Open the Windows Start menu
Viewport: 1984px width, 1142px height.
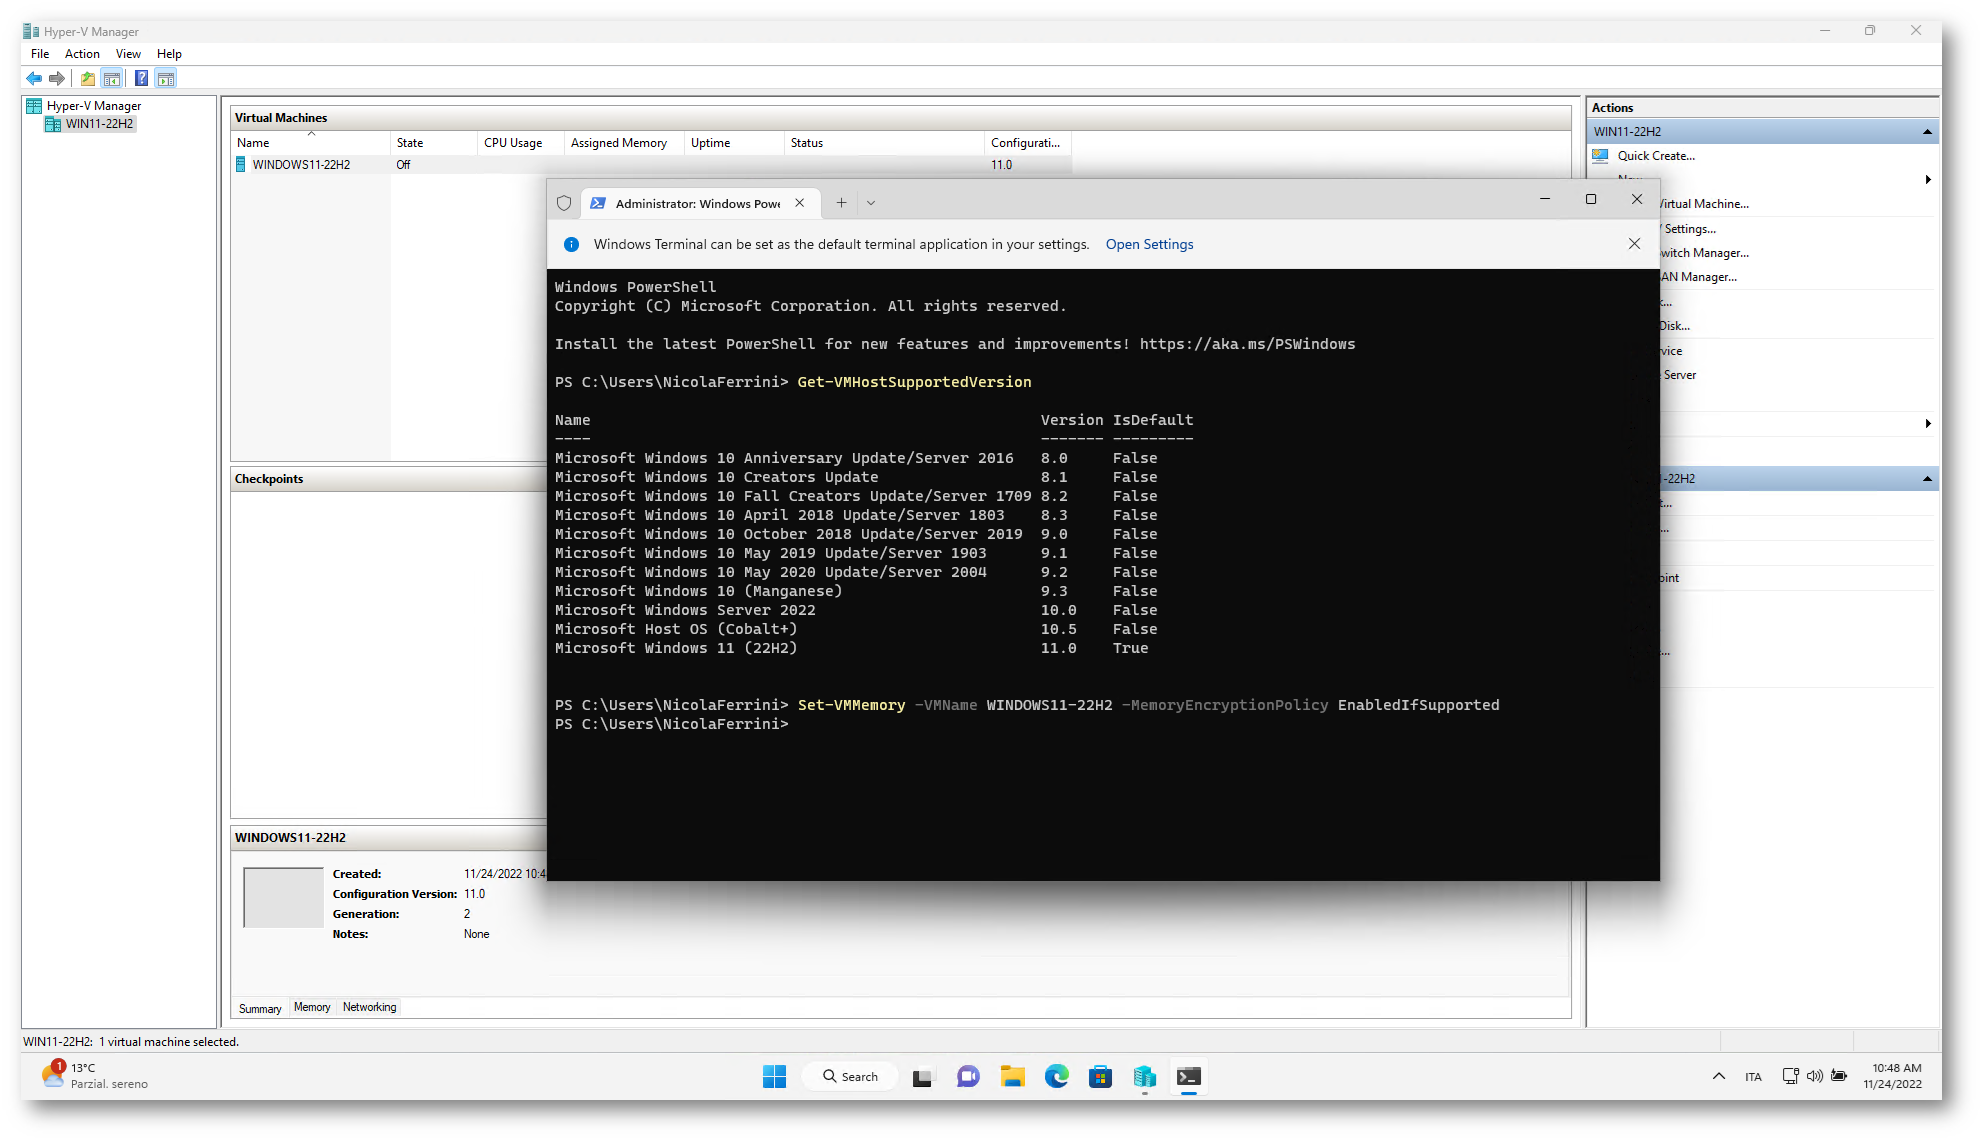775,1077
